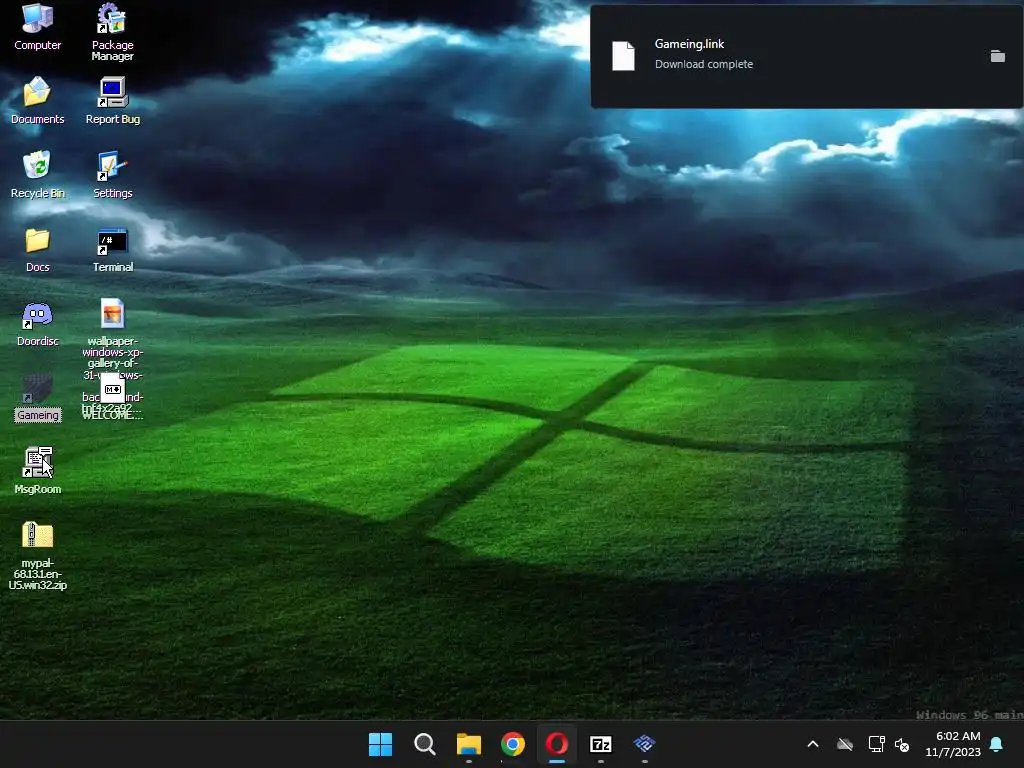Open taskbar Search
Viewport: 1024px width, 768px height.
pyautogui.click(x=424, y=744)
